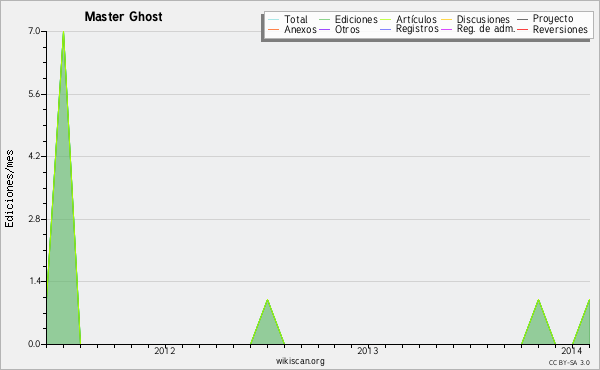Viewport: 600px width, 370px height.
Task: Click the y-axis label '0.0'
Action: (34, 344)
